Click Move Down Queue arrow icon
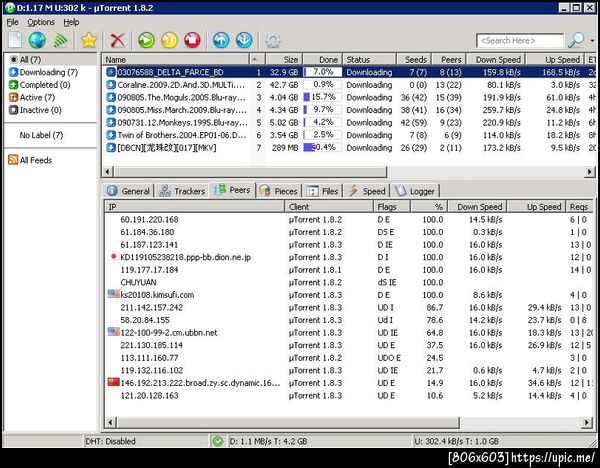Image resolution: width=600 pixels, height=468 pixels. [x=244, y=40]
